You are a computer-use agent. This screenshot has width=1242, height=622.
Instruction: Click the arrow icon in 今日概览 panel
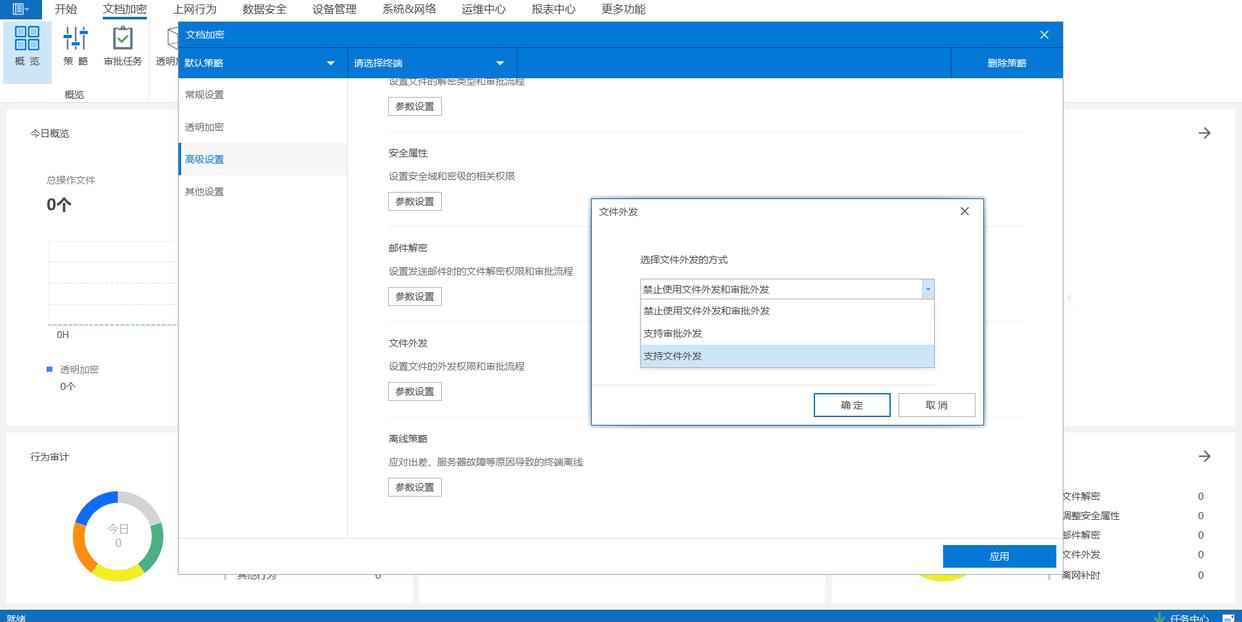pyautogui.click(x=1204, y=133)
